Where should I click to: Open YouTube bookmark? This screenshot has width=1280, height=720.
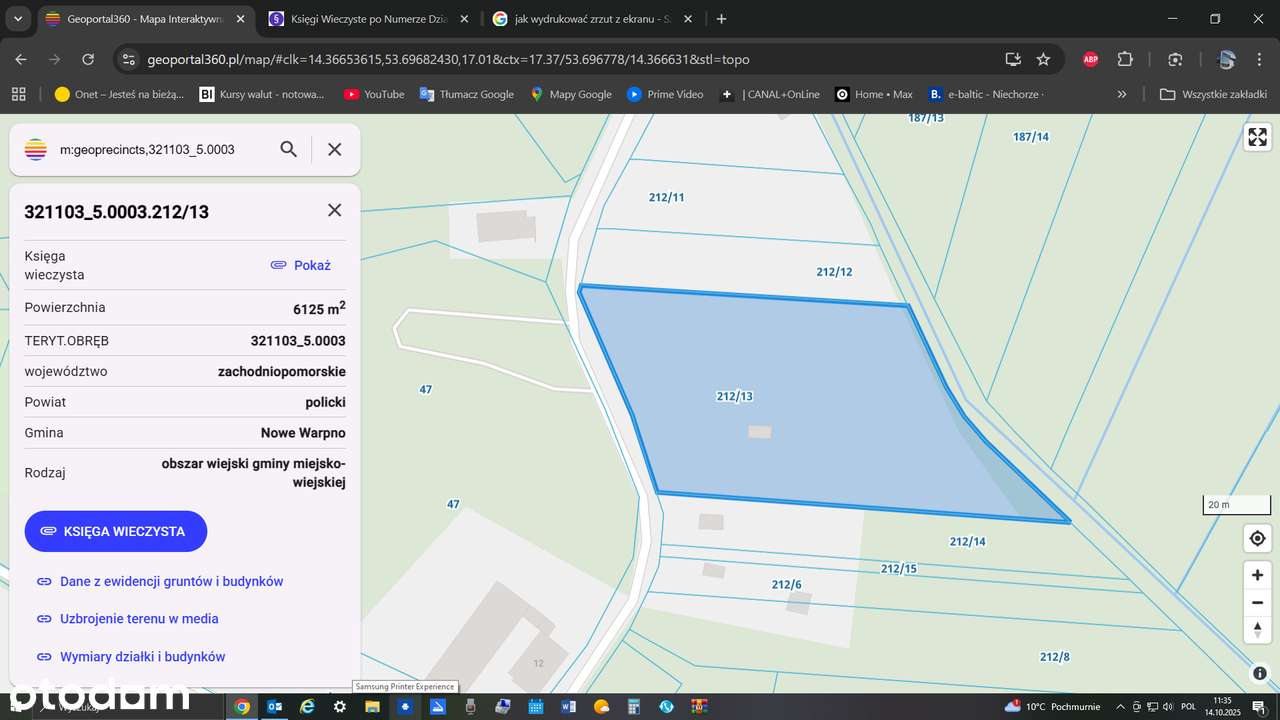pyautogui.click(x=374, y=94)
